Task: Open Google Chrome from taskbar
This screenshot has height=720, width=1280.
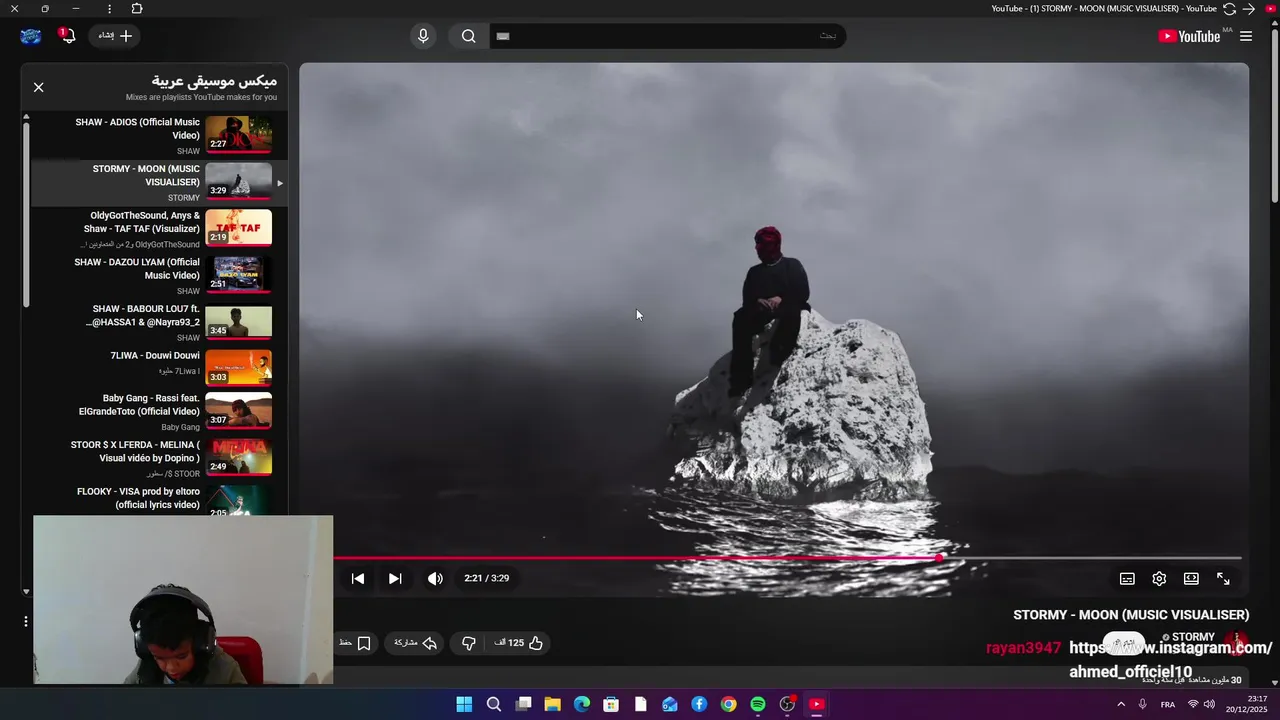Action: pyautogui.click(x=728, y=704)
